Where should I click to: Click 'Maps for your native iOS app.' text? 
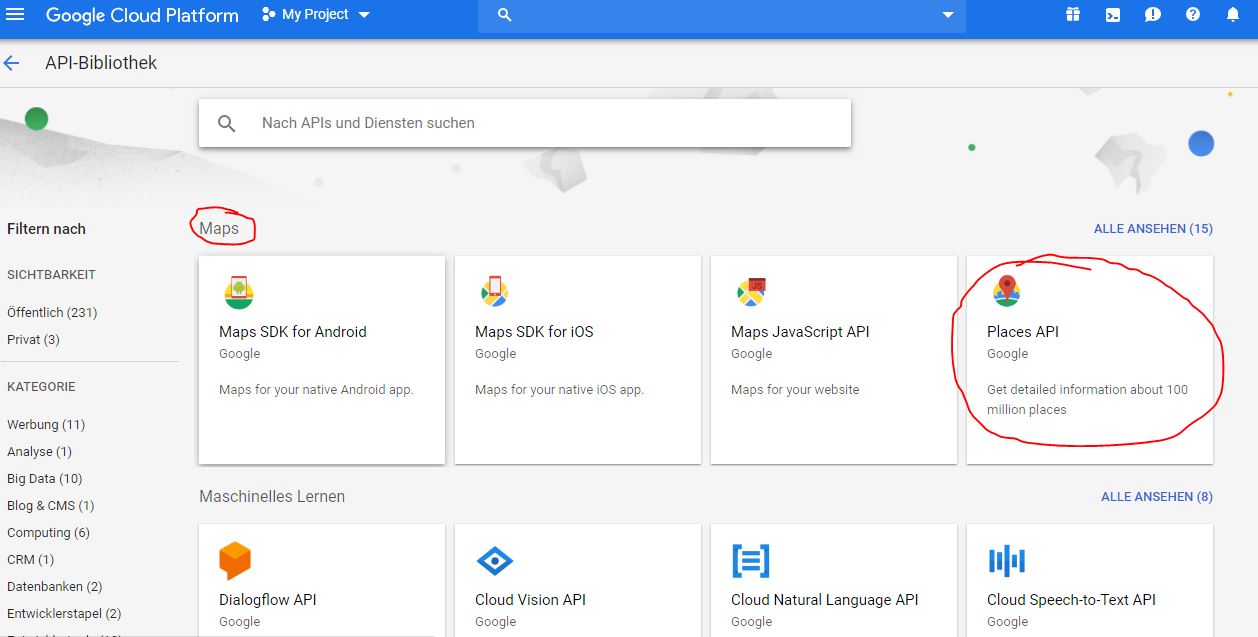(x=559, y=390)
